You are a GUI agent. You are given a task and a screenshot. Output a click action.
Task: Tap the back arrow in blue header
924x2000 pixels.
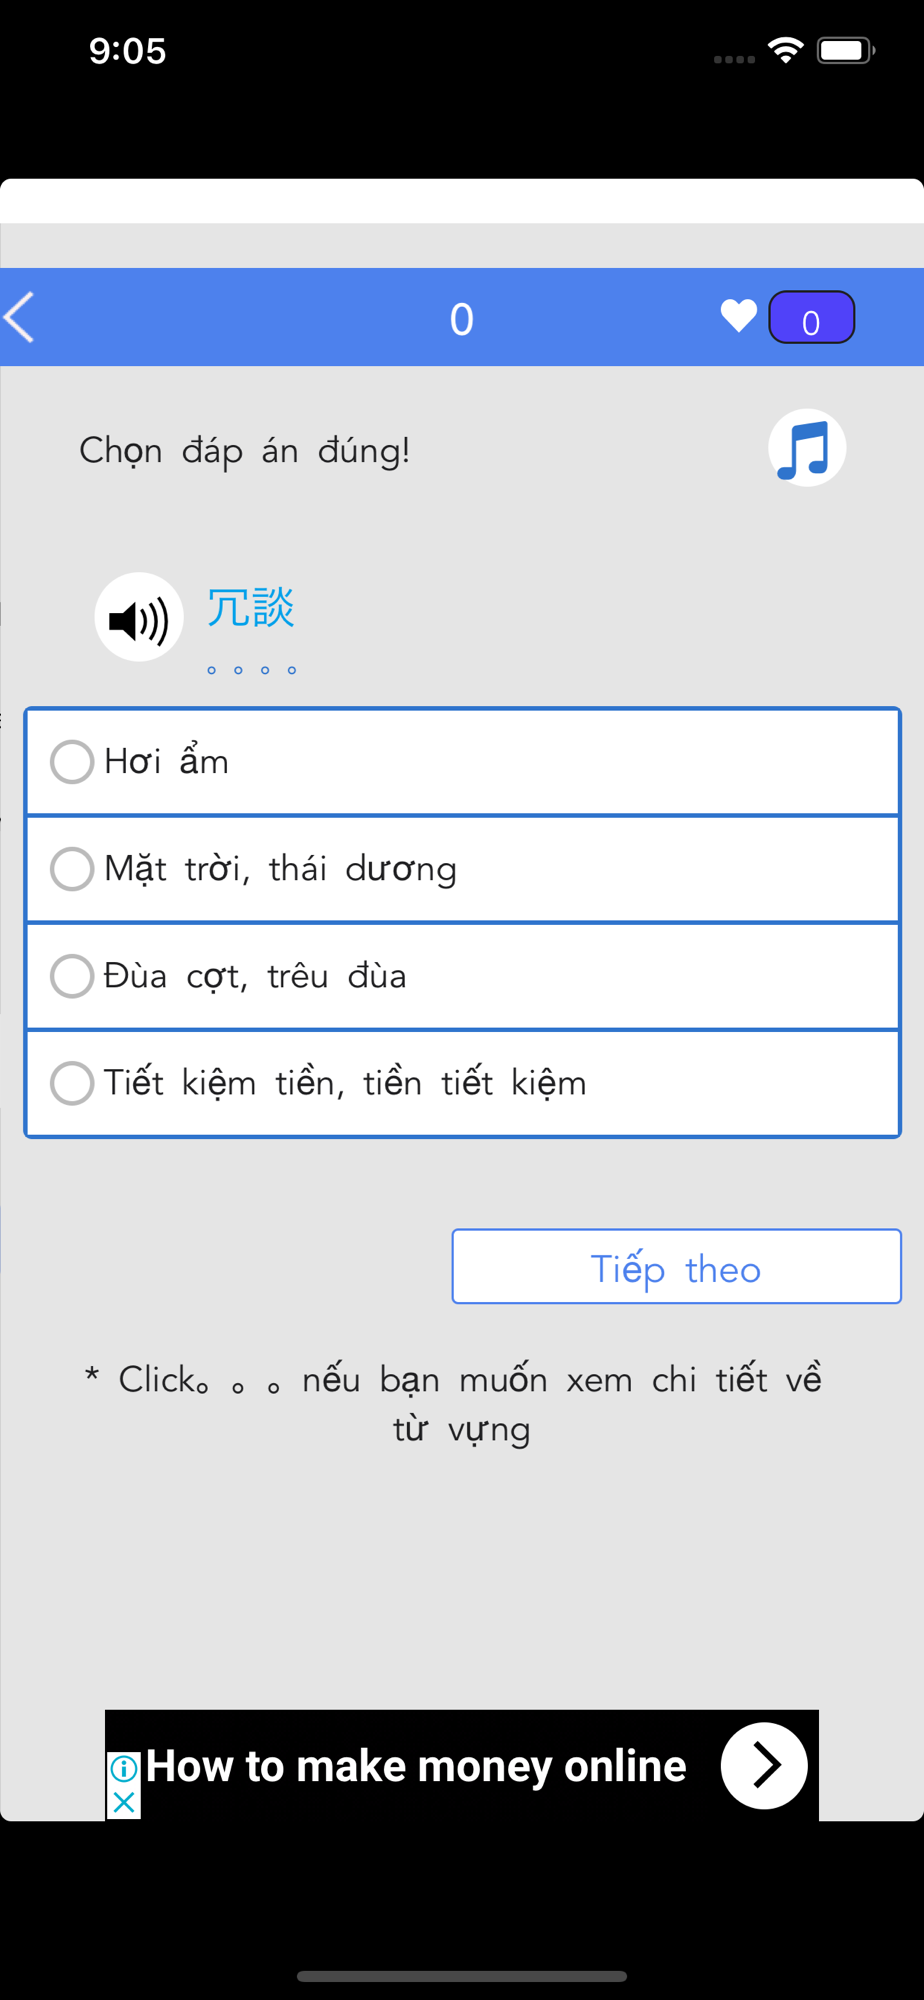(x=20, y=318)
